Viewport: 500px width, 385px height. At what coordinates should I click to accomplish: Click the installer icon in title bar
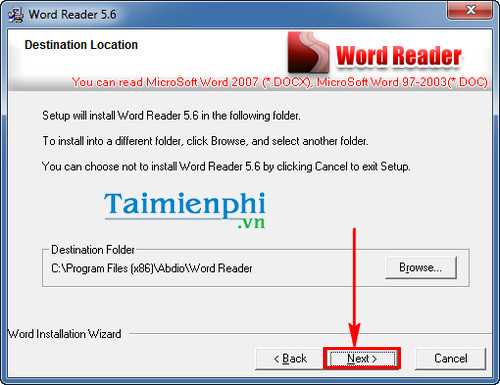[15, 15]
